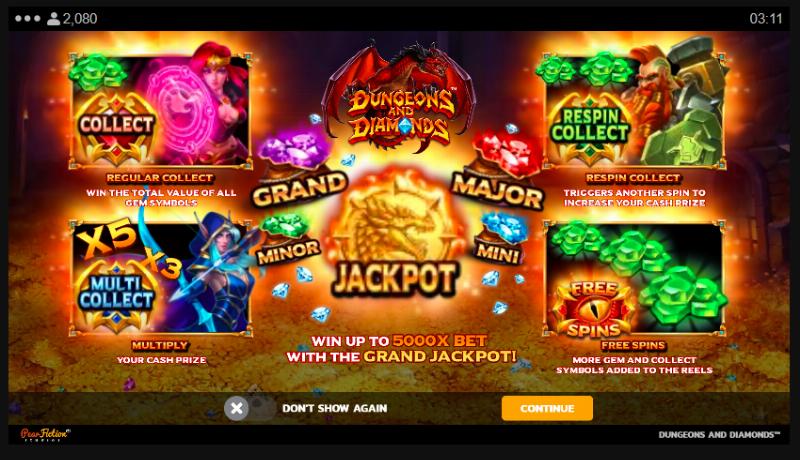Click the Major red gem icon

(506, 154)
